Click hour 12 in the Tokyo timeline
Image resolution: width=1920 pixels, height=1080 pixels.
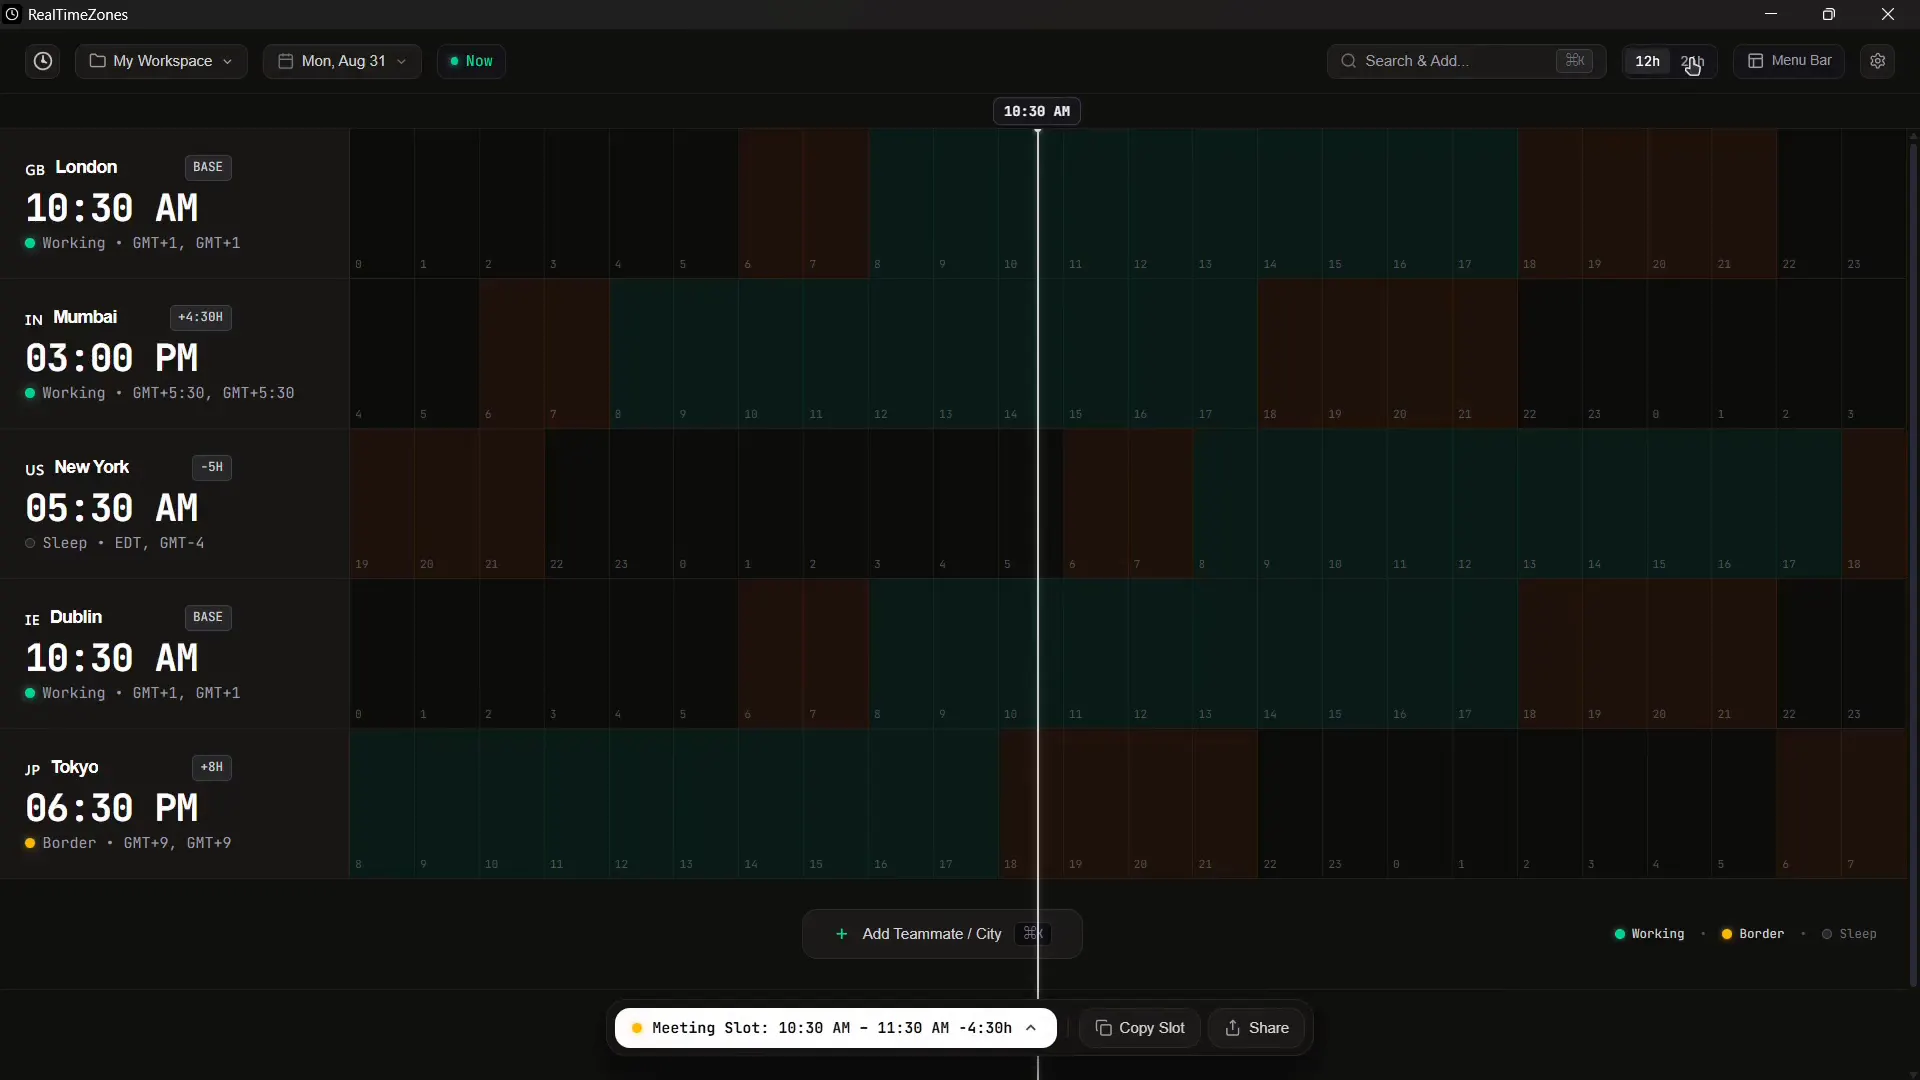point(641,804)
